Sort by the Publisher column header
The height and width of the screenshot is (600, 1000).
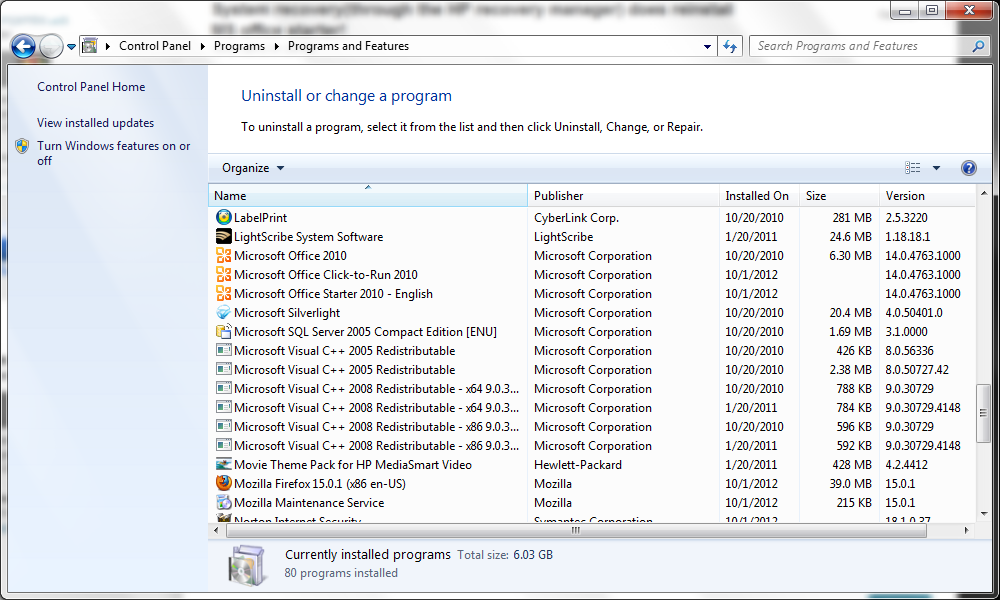tap(623, 196)
